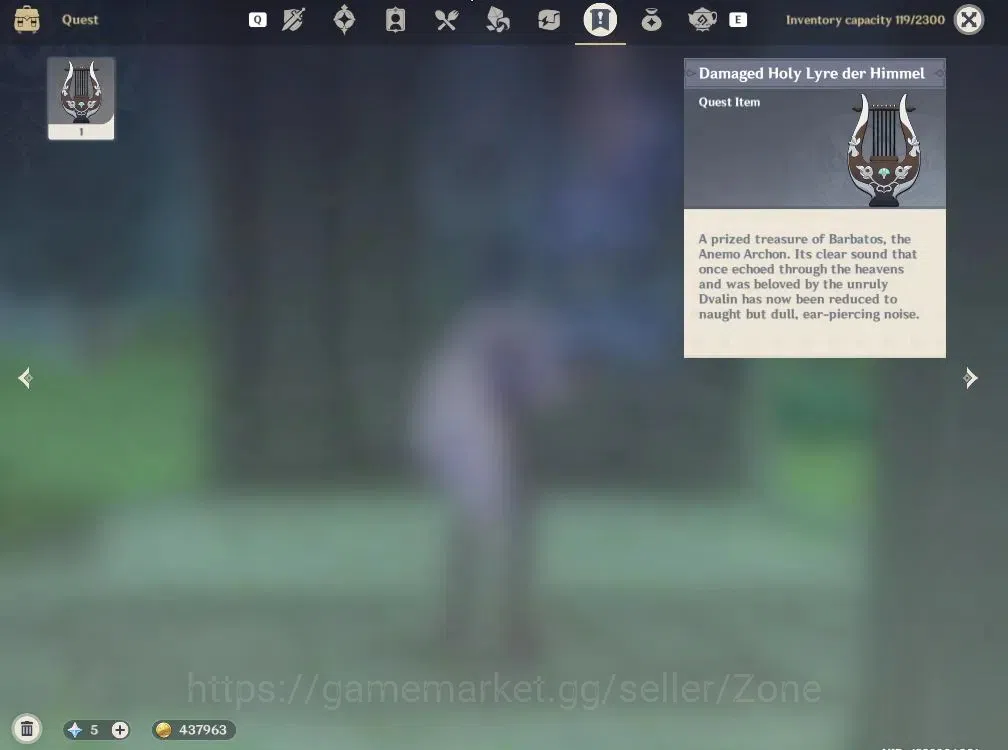Select the highlighted Quest tab icon
The width and height of the screenshot is (1008, 750).
[x=600, y=19]
